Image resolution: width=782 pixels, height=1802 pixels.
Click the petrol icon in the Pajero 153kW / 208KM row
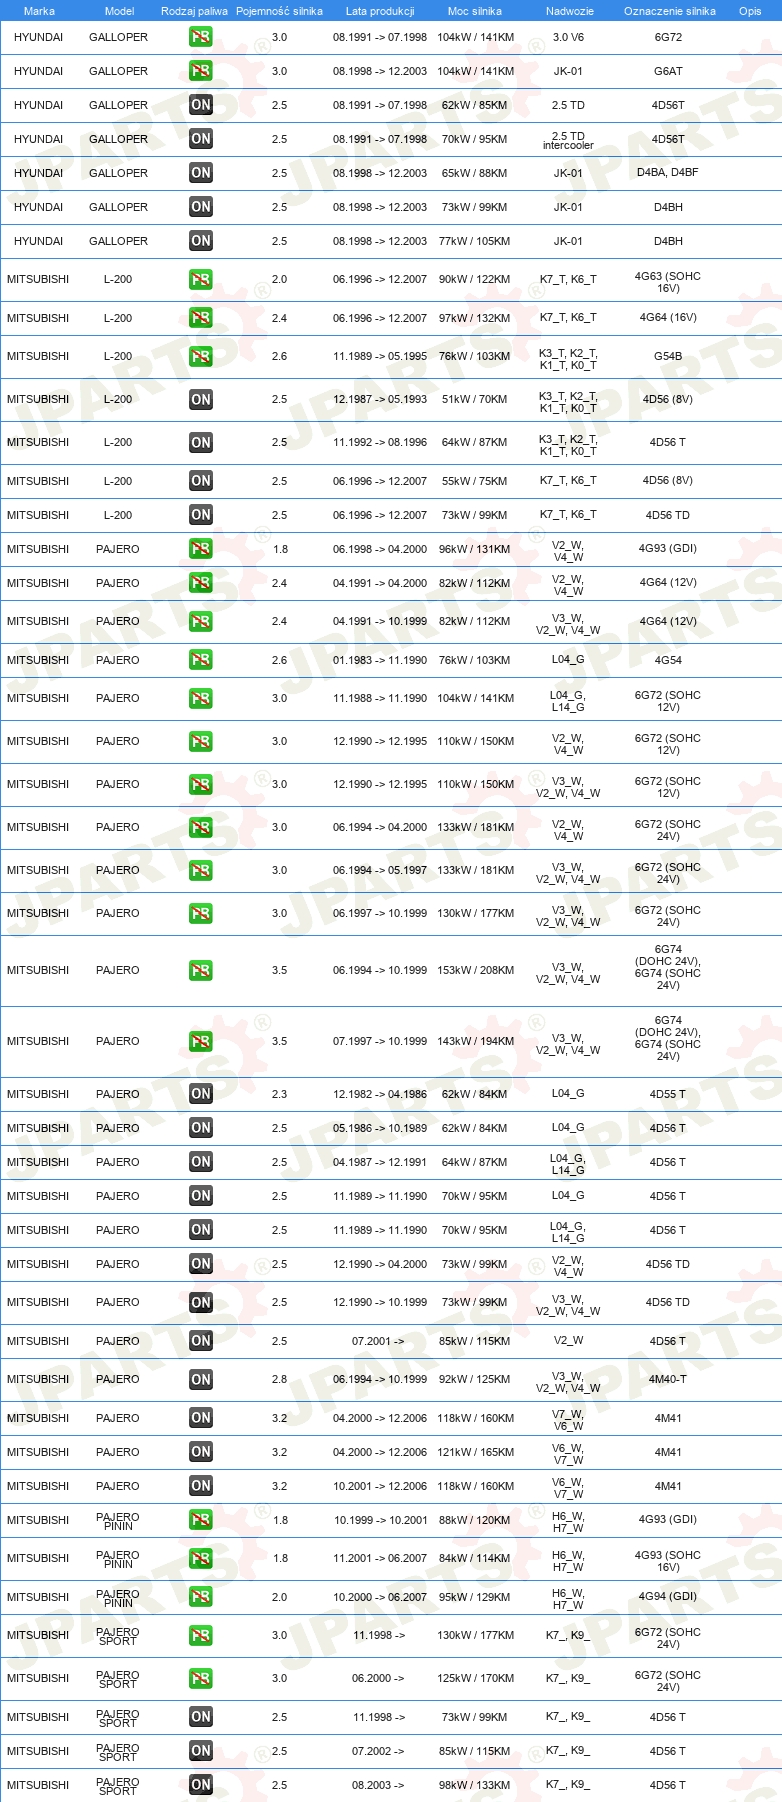pos(201,971)
